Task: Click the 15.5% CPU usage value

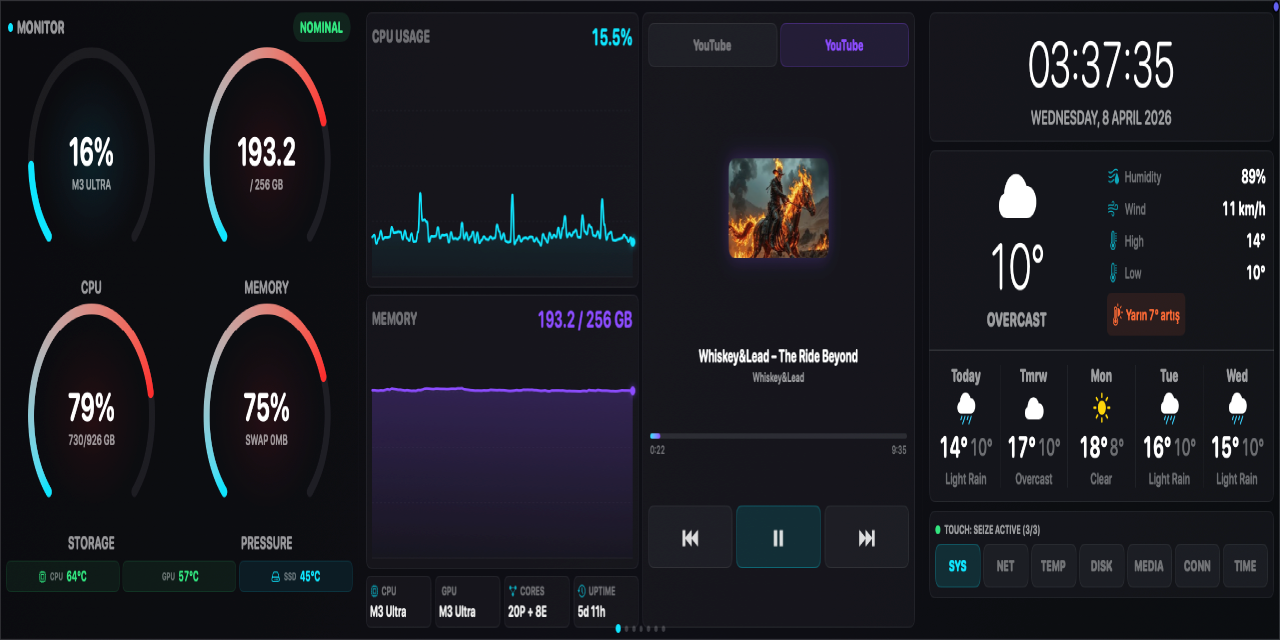Action: [612, 38]
